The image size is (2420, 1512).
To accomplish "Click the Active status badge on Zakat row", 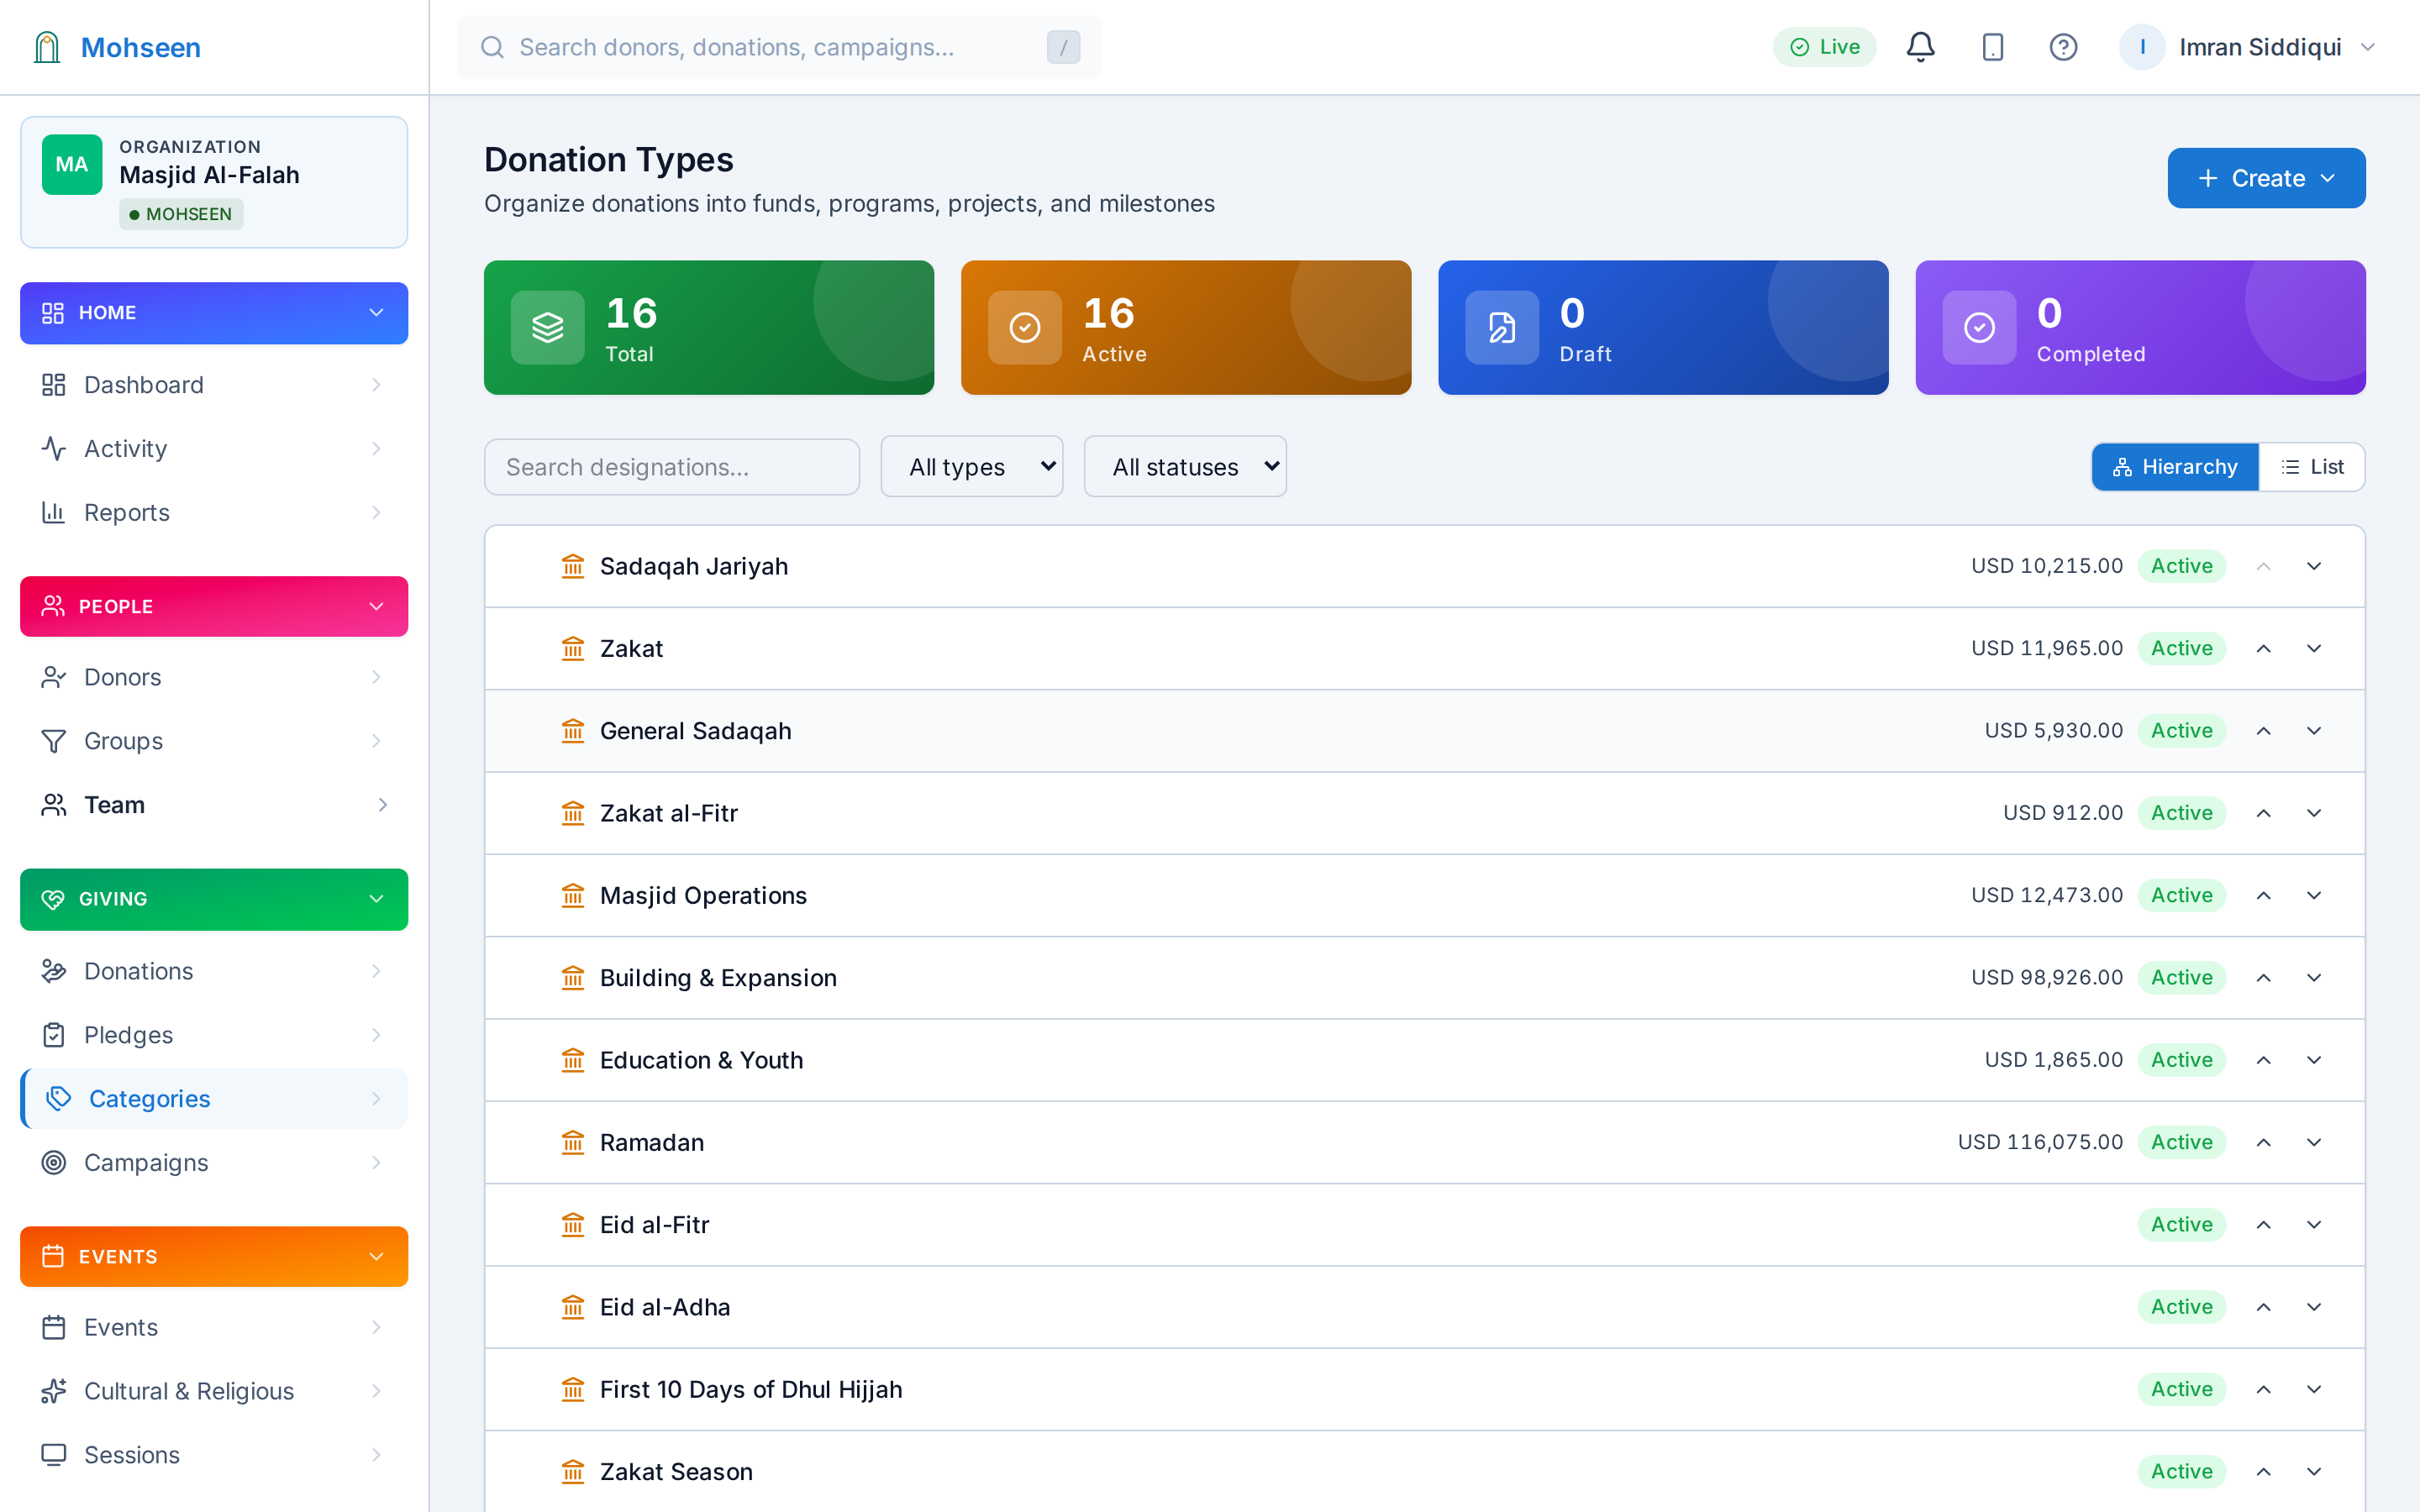I will [2181, 648].
